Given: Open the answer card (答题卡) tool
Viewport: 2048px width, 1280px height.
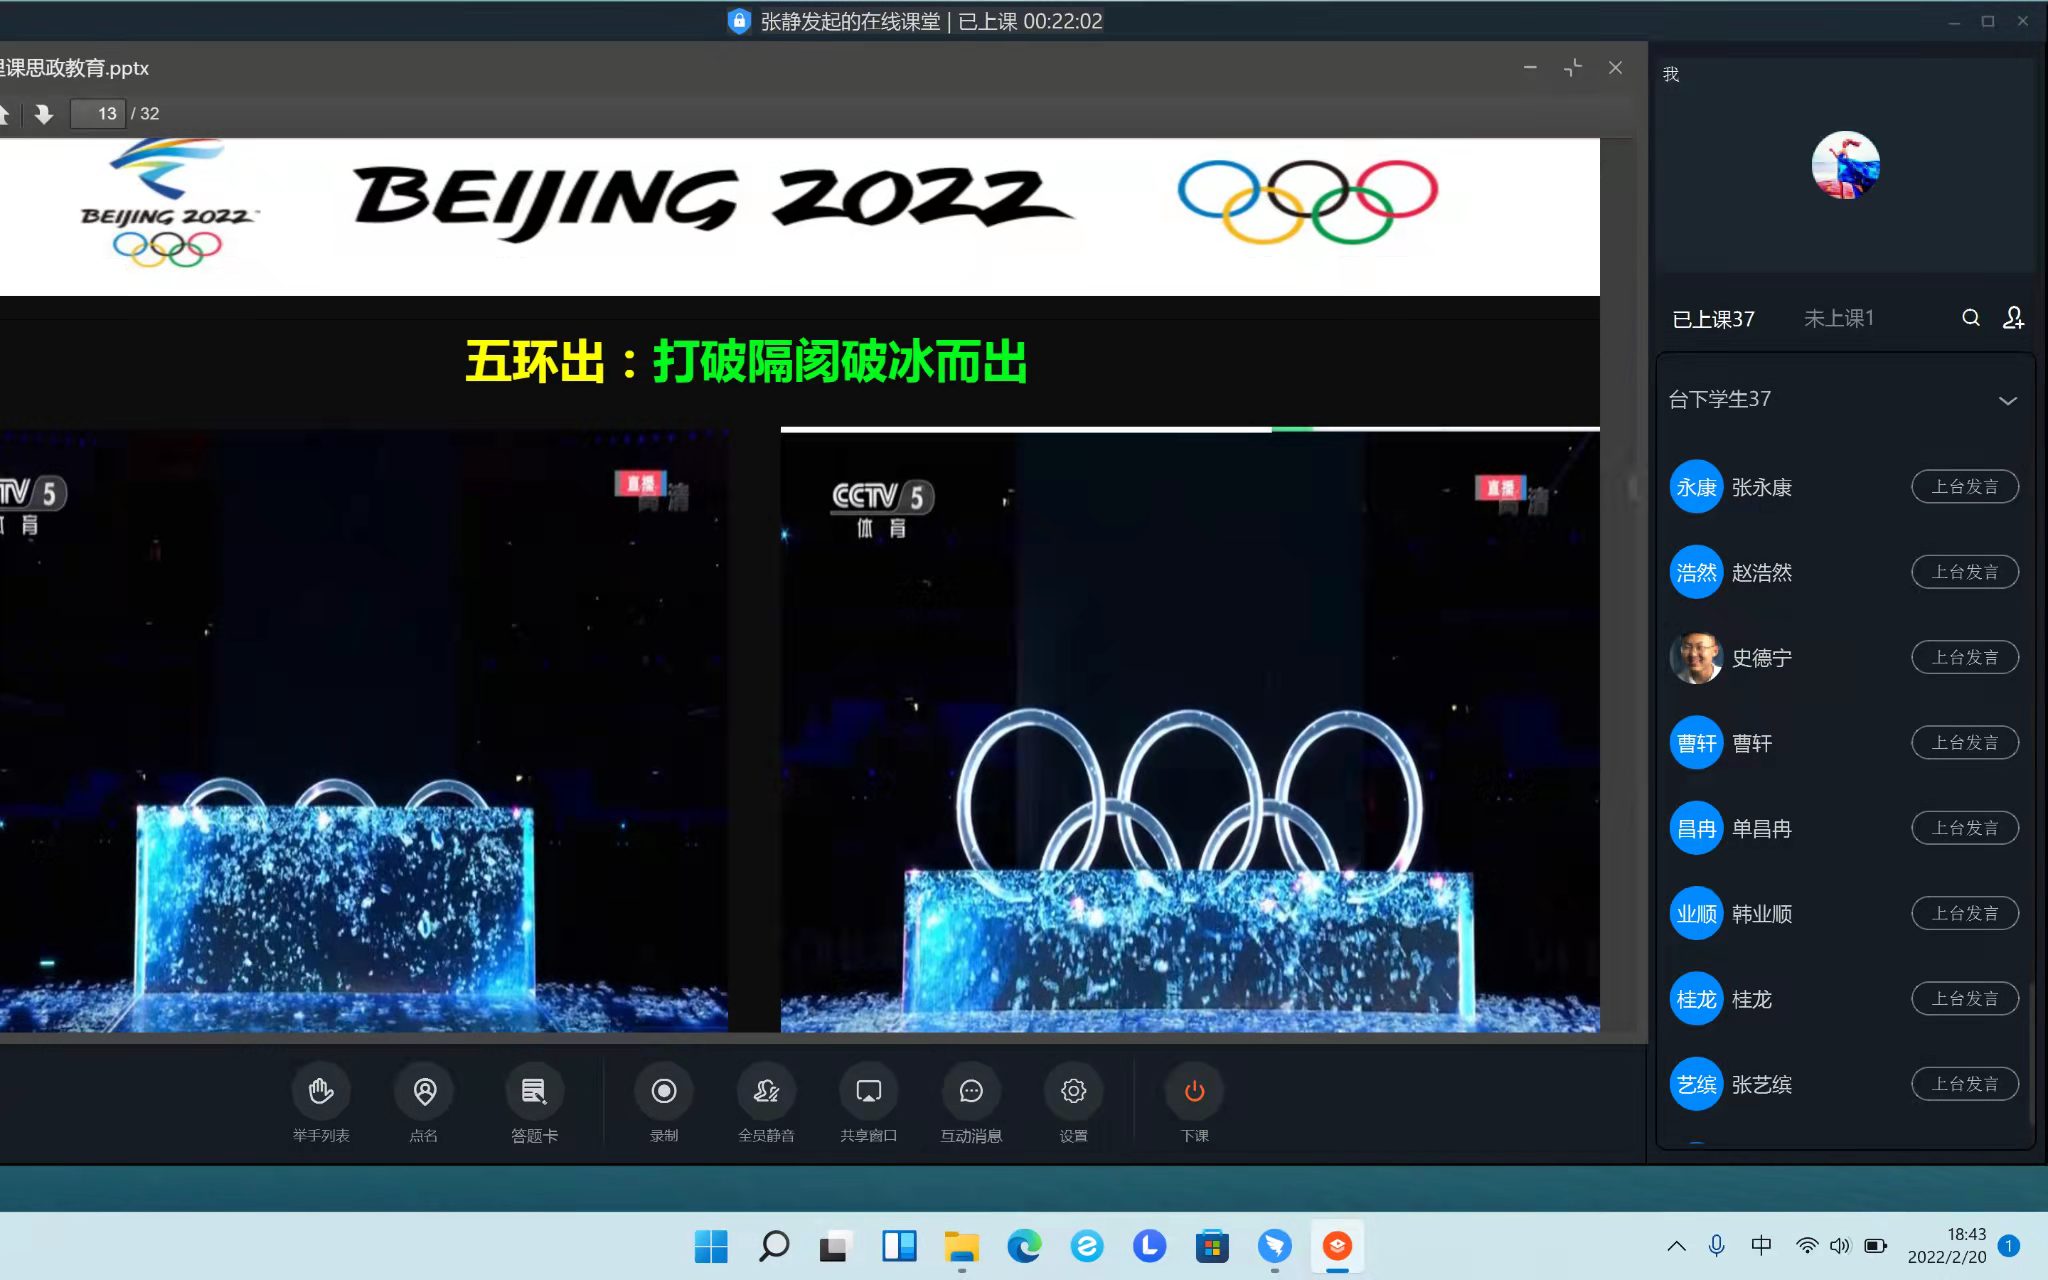Looking at the screenshot, I should (534, 1092).
